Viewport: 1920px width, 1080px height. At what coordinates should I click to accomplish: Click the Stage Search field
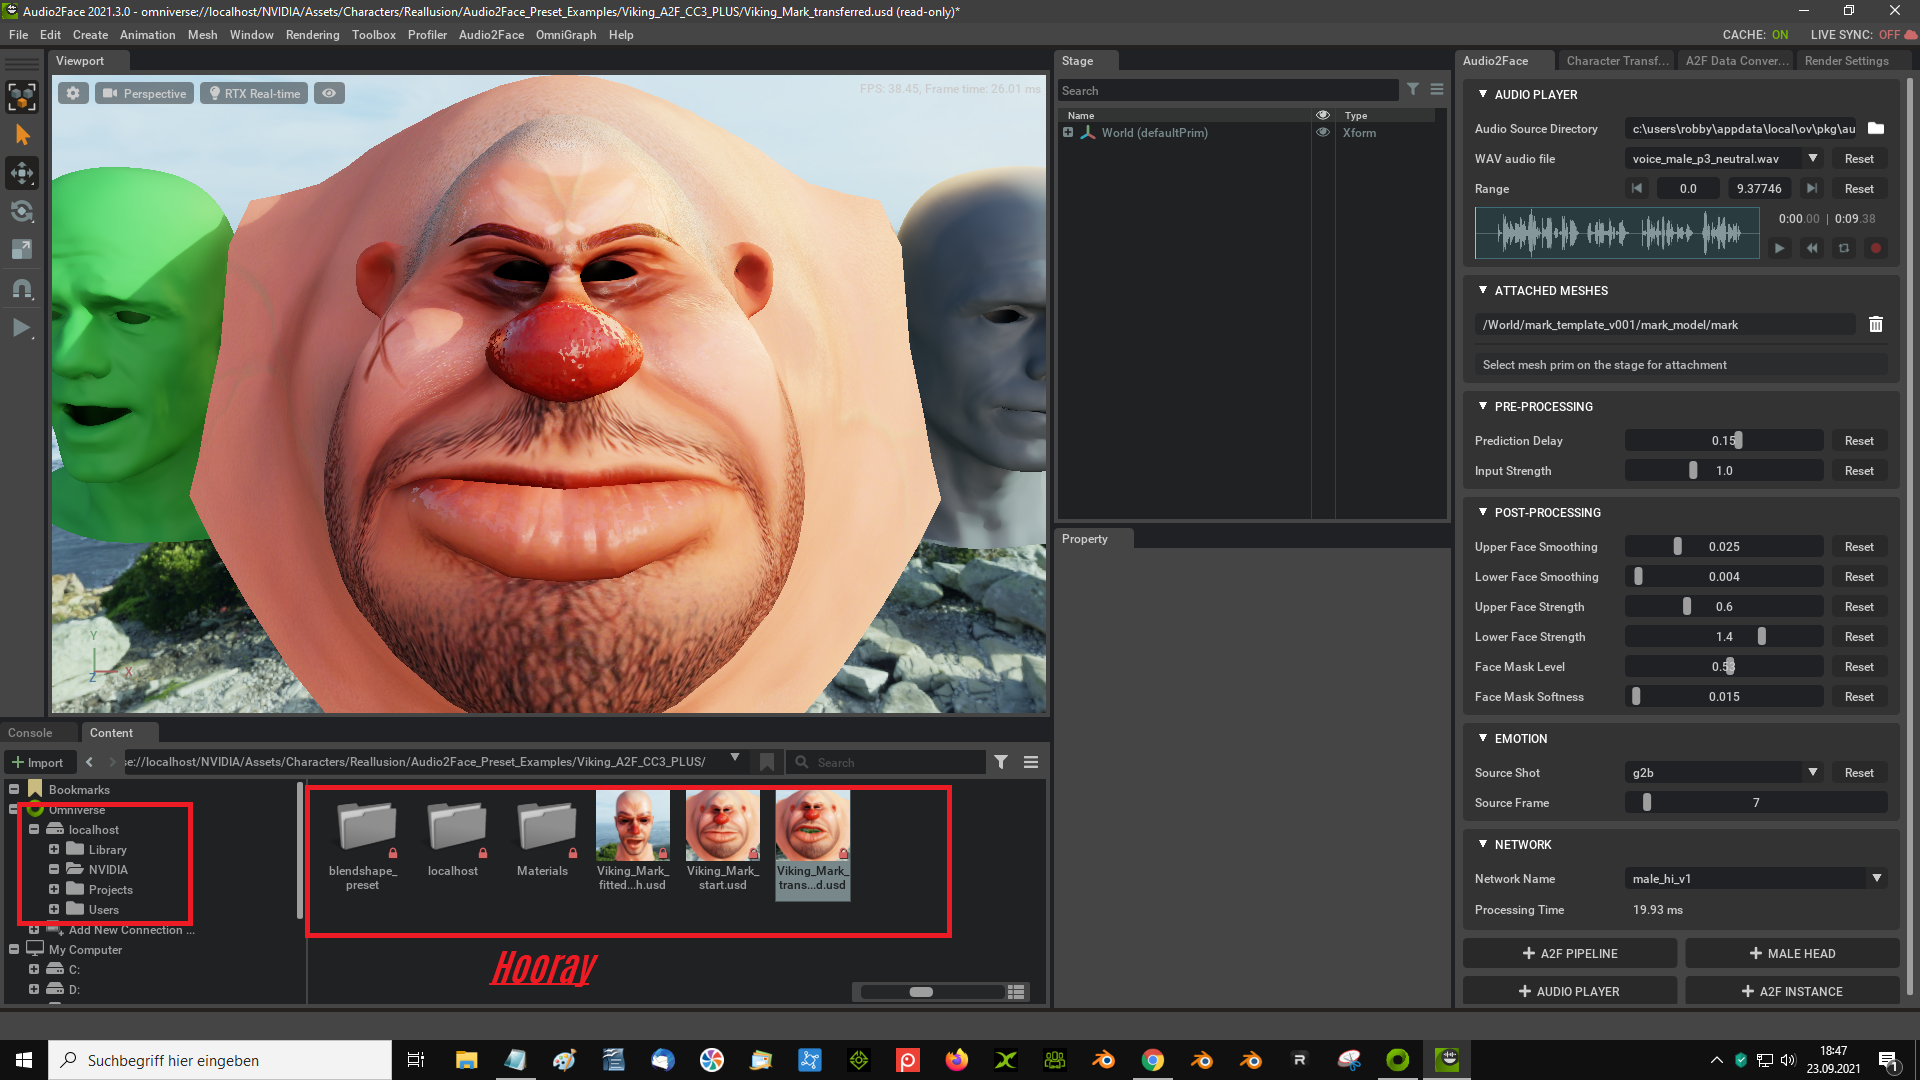[1227, 90]
